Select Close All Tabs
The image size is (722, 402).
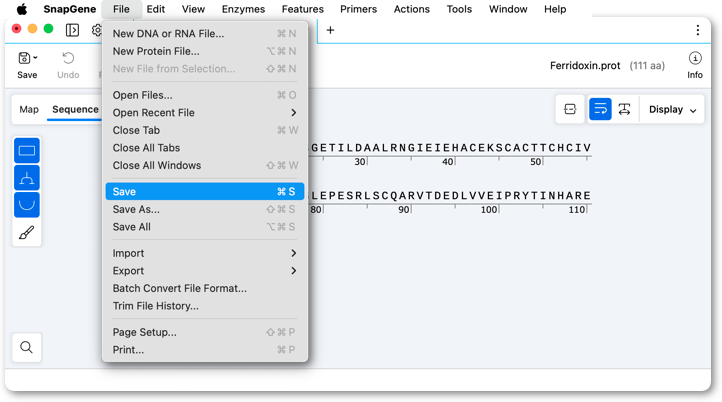pyautogui.click(x=204, y=147)
